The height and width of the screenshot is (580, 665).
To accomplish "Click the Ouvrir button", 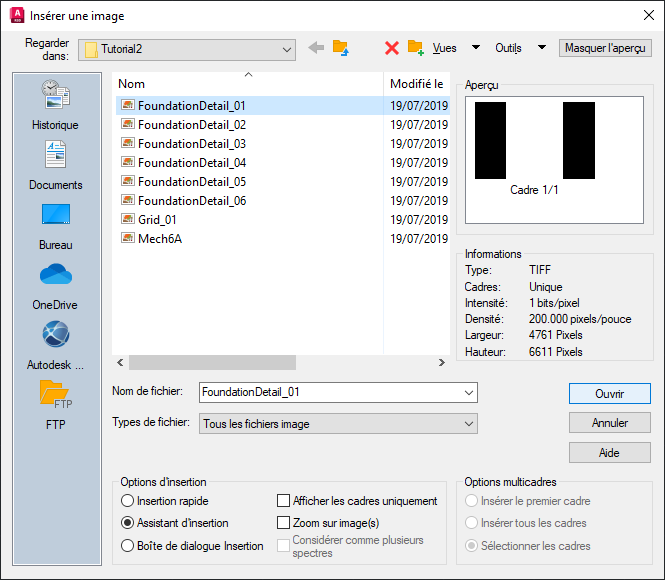I will click(609, 394).
